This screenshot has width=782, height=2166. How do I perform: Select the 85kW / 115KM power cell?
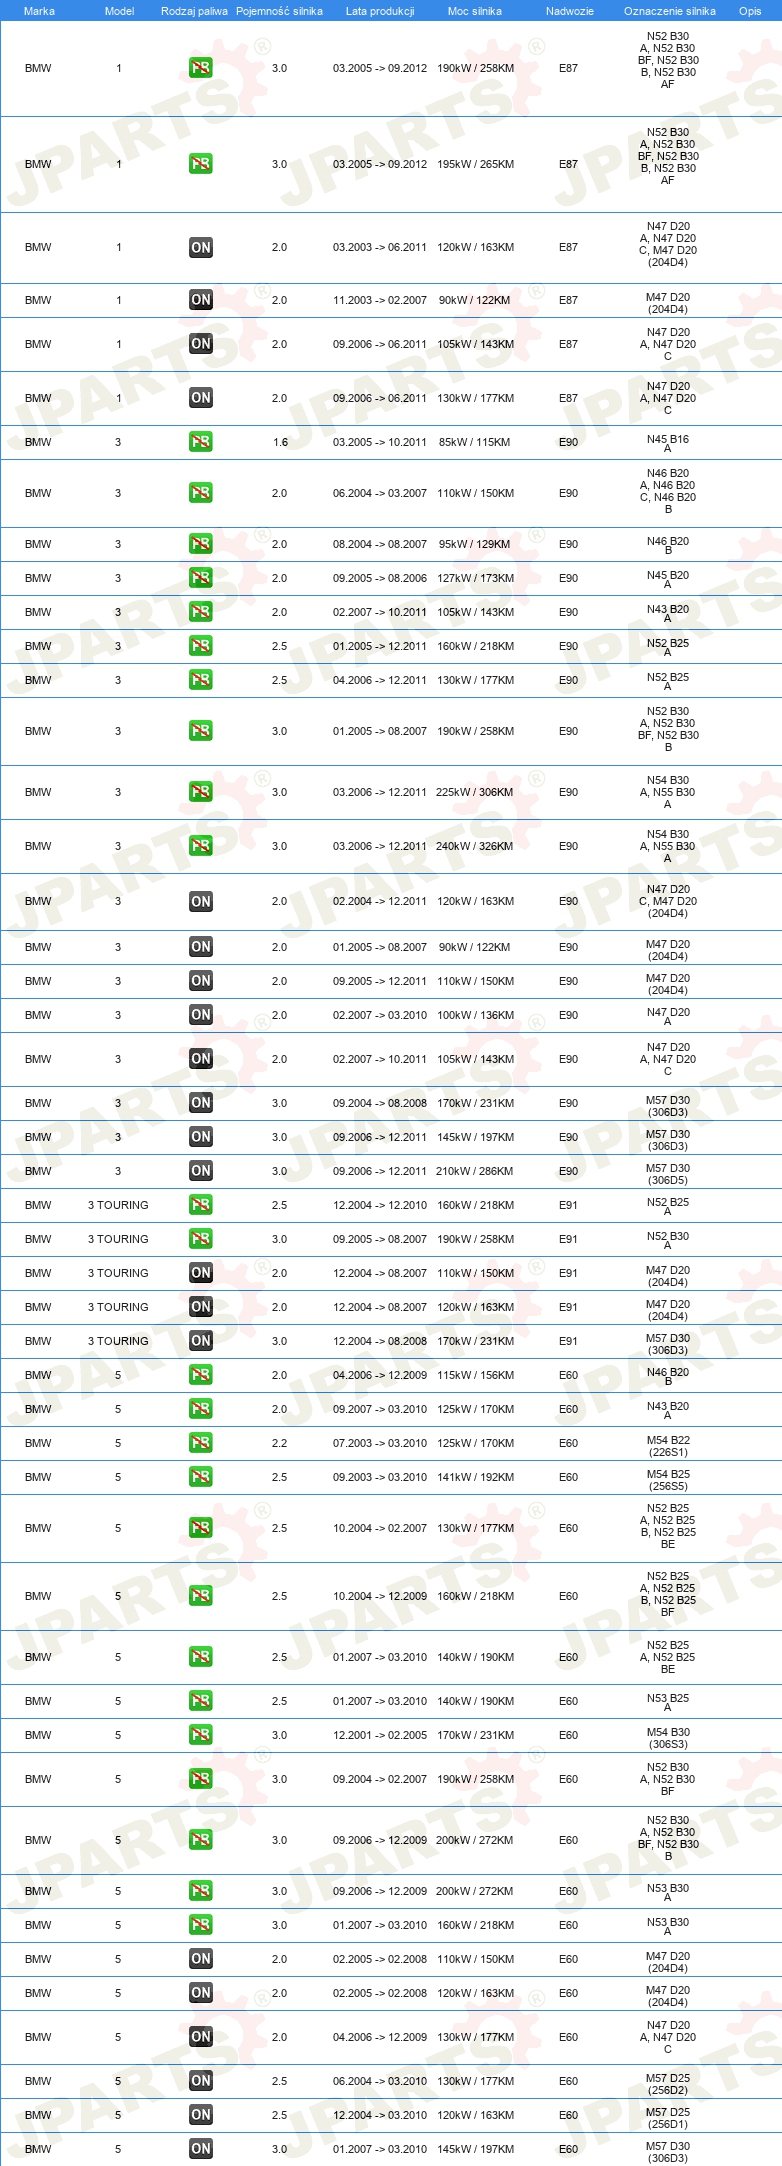click(x=474, y=442)
